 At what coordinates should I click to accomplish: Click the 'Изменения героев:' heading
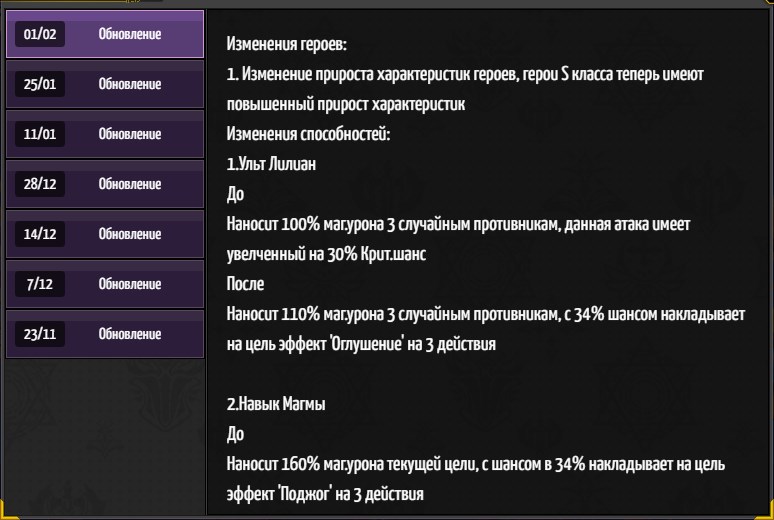(x=287, y=44)
